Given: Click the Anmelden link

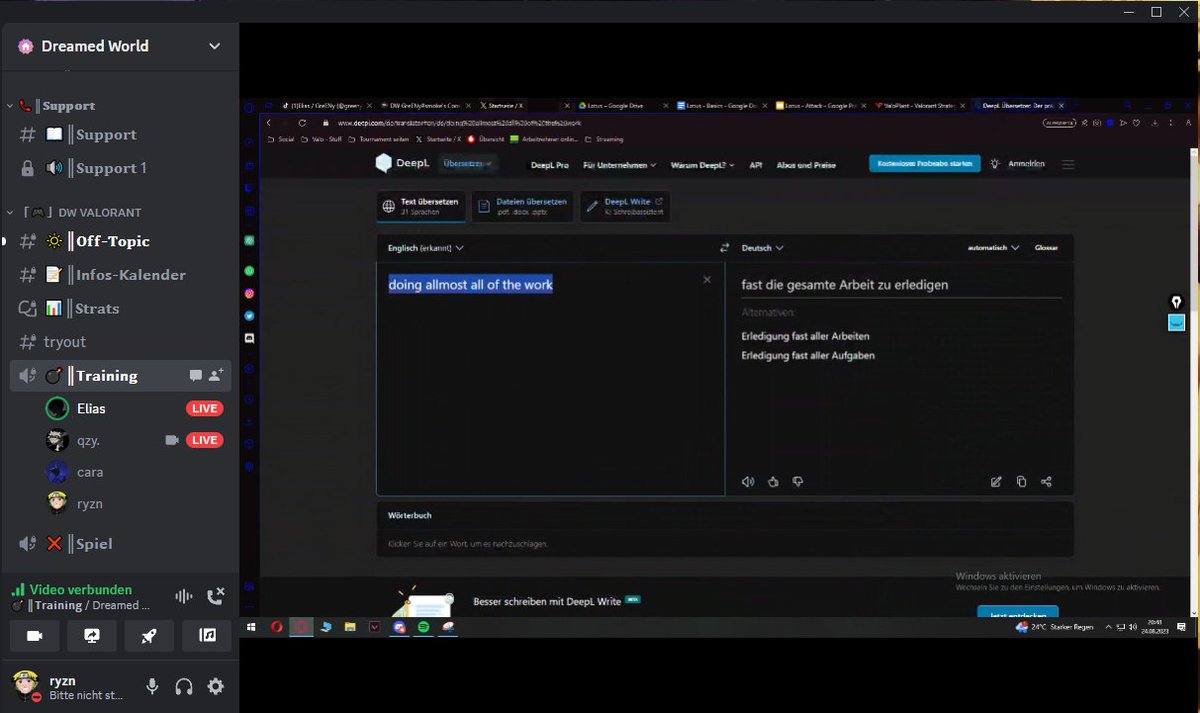Looking at the screenshot, I should 1027,164.
